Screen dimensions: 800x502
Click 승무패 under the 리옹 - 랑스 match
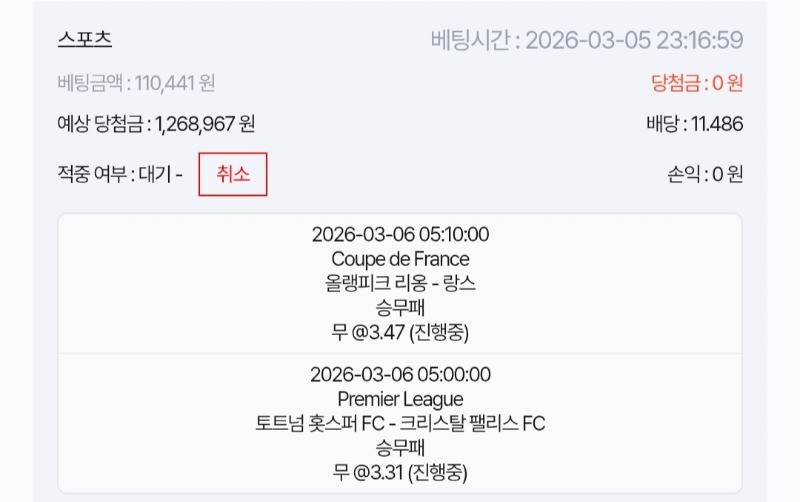coord(400,307)
